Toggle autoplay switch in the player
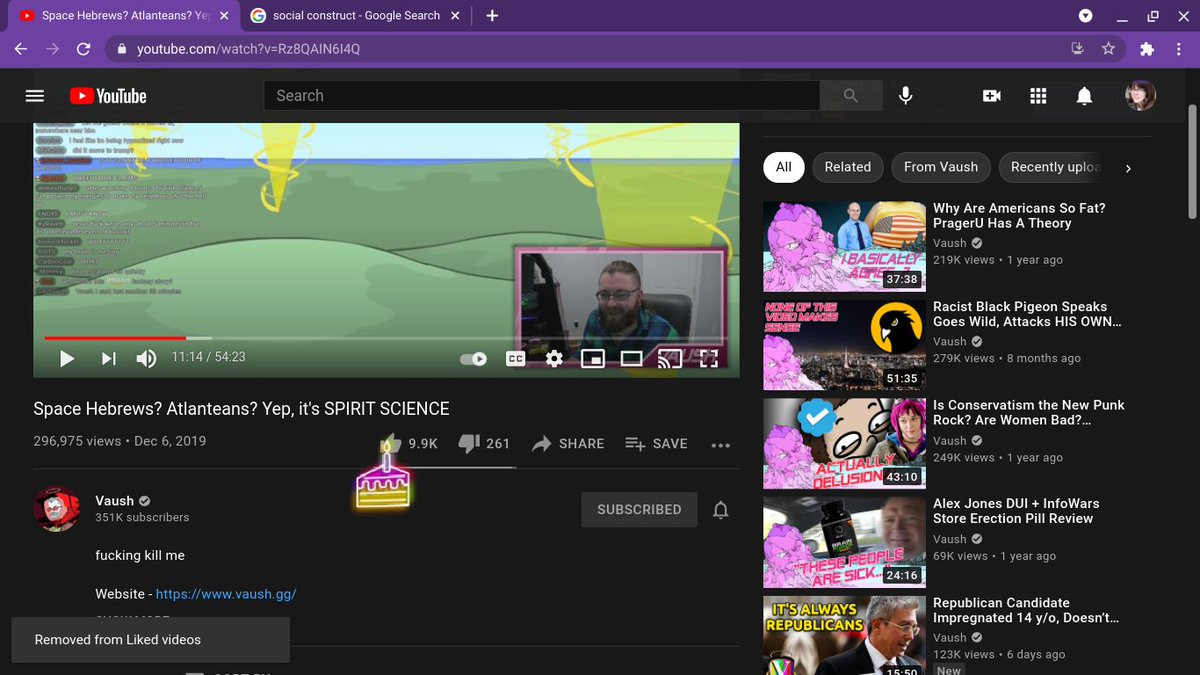Image resolution: width=1200 pixels, height=675 pixels. [x=473, y=358]
